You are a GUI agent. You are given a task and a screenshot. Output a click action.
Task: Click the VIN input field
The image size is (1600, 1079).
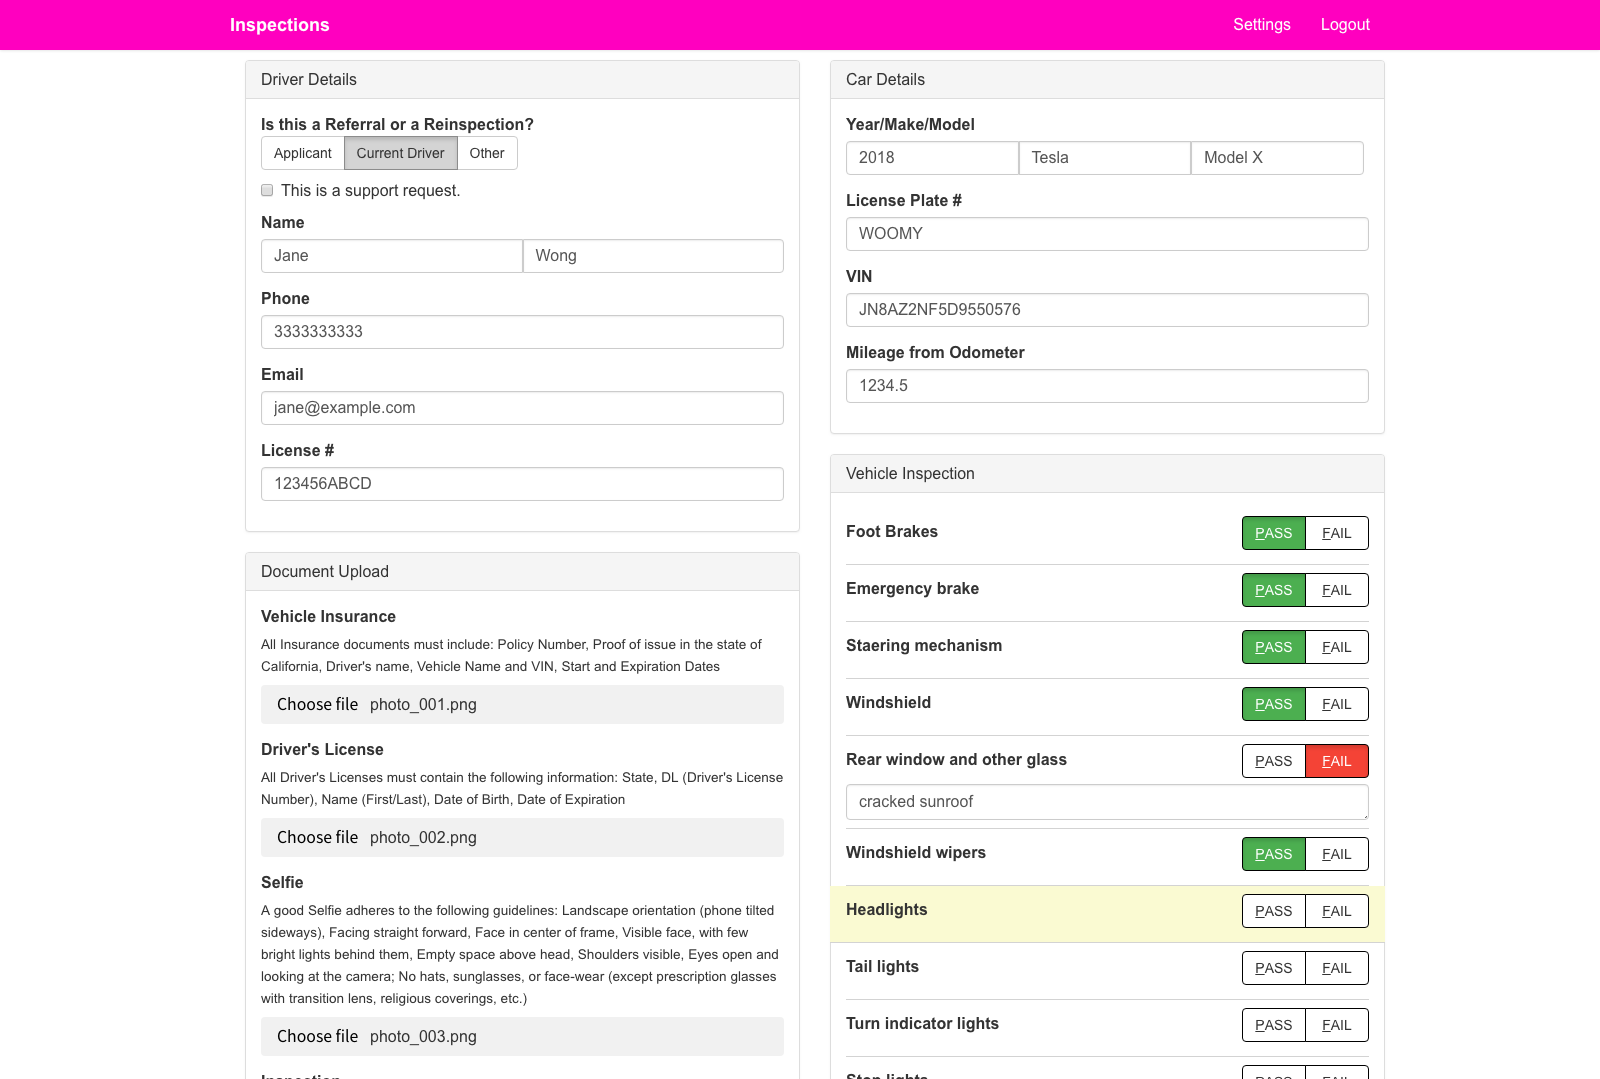click(1106, 310)
